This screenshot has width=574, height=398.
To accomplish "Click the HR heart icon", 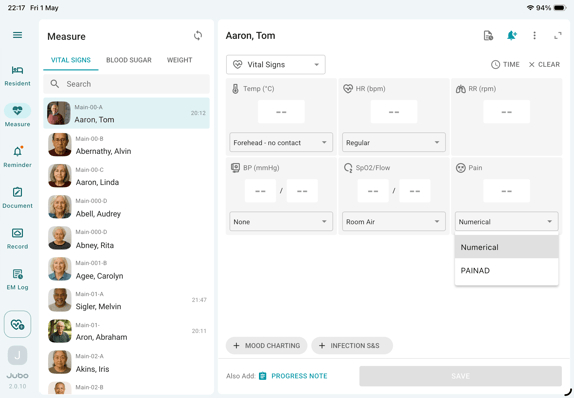I will click(348, 89).
